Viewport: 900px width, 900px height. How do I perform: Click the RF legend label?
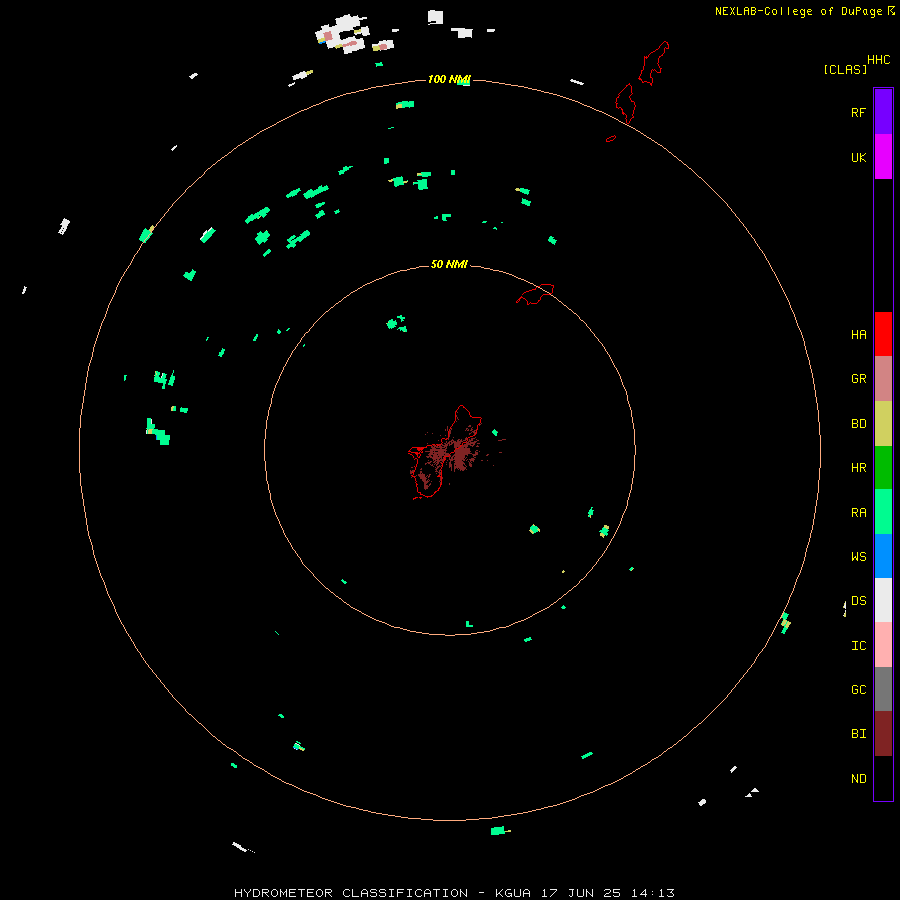[x=858, y=113]
